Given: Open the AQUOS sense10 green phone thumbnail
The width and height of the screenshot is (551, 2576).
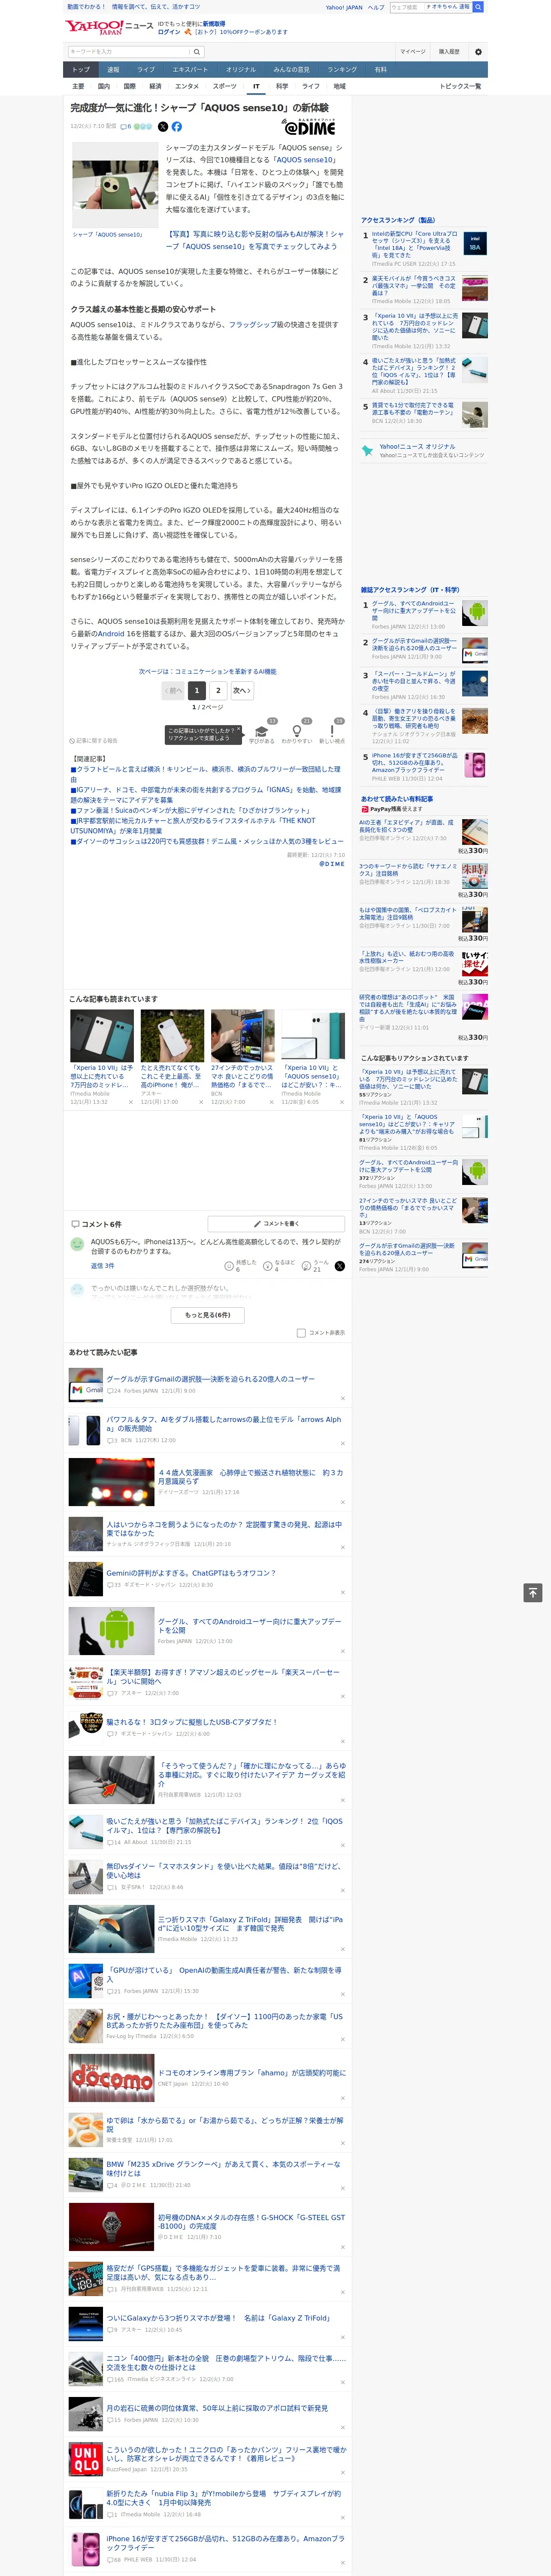Looking at the screenshot, I should (x=115, y=186).
